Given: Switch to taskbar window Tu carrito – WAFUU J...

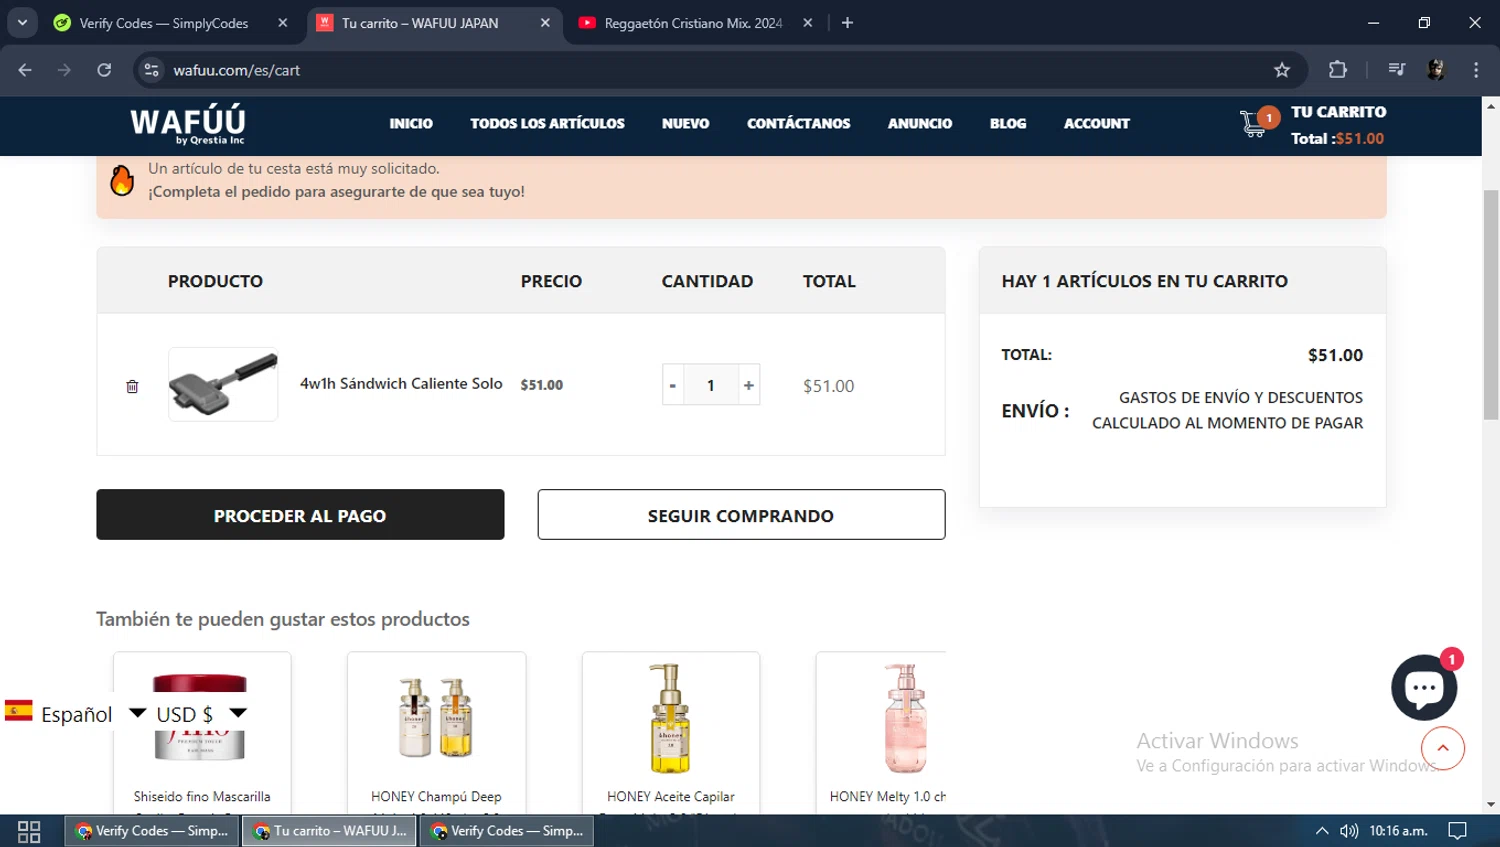Looking at the screenshot, I should (329, 831).
